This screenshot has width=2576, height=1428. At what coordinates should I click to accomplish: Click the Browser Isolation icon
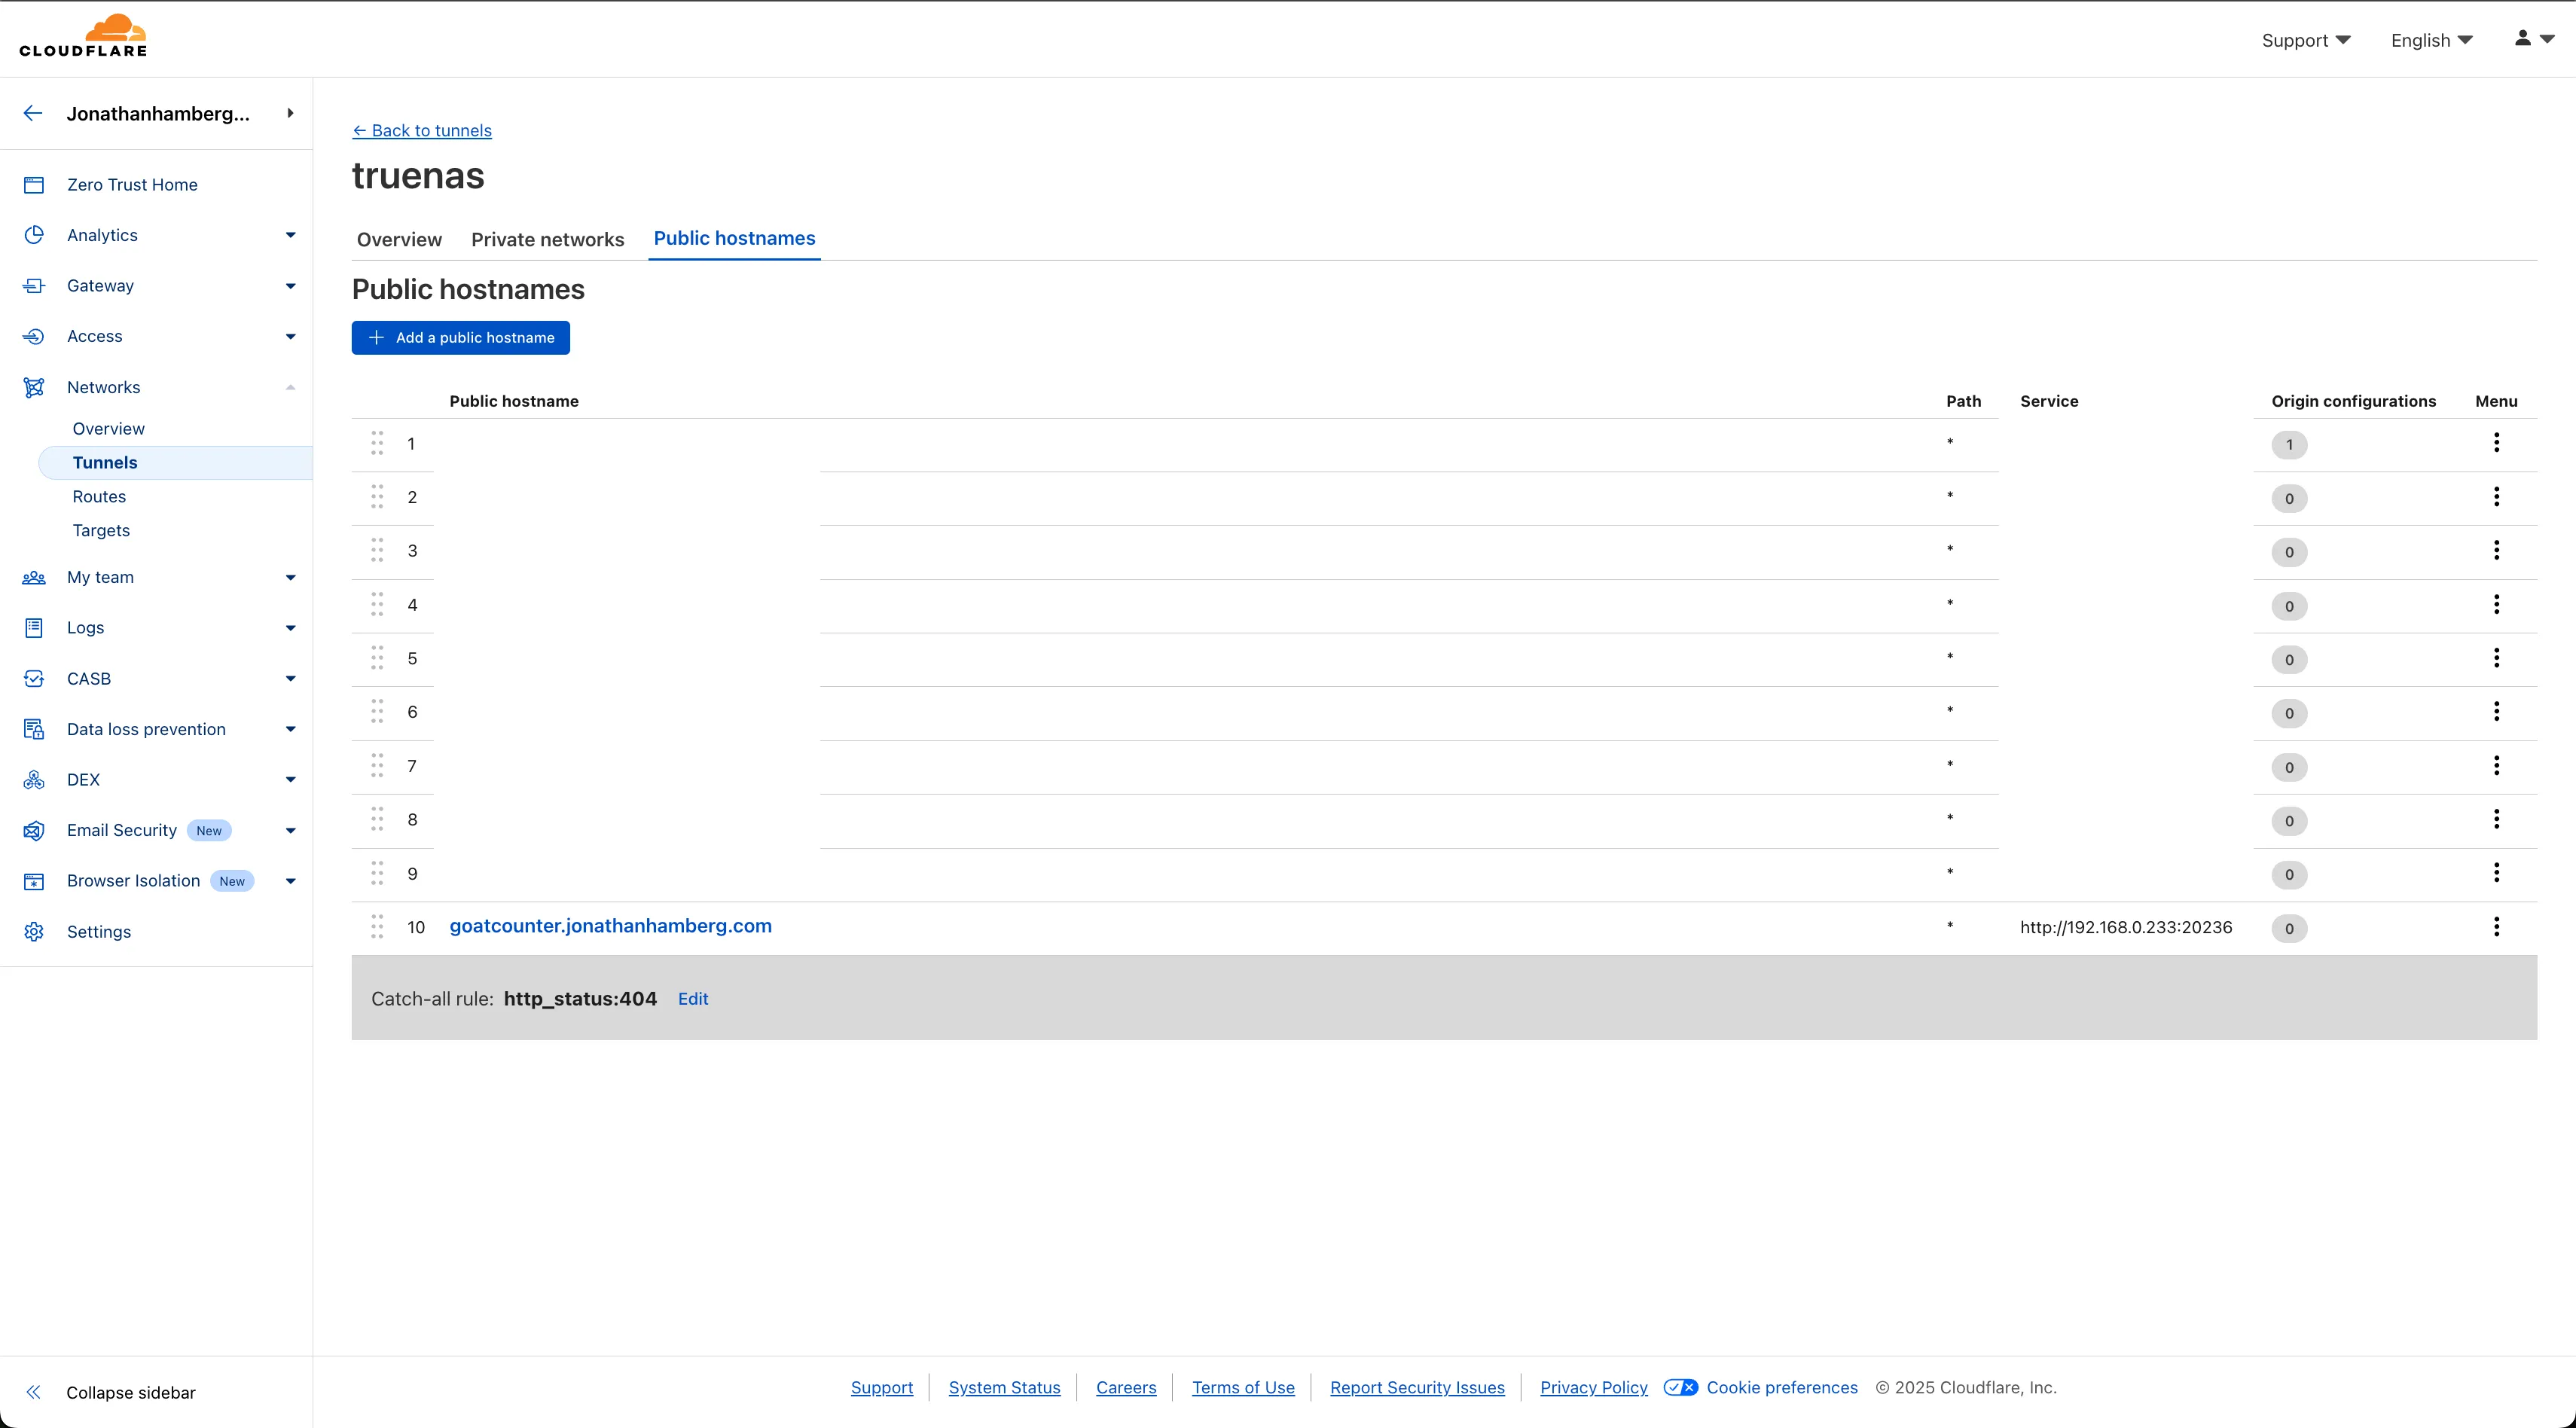point(34,881)
